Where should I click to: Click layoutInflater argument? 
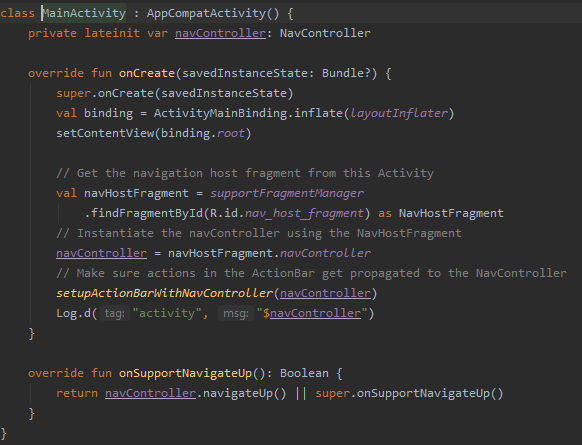pyautogui.click(x=399, y=113)
